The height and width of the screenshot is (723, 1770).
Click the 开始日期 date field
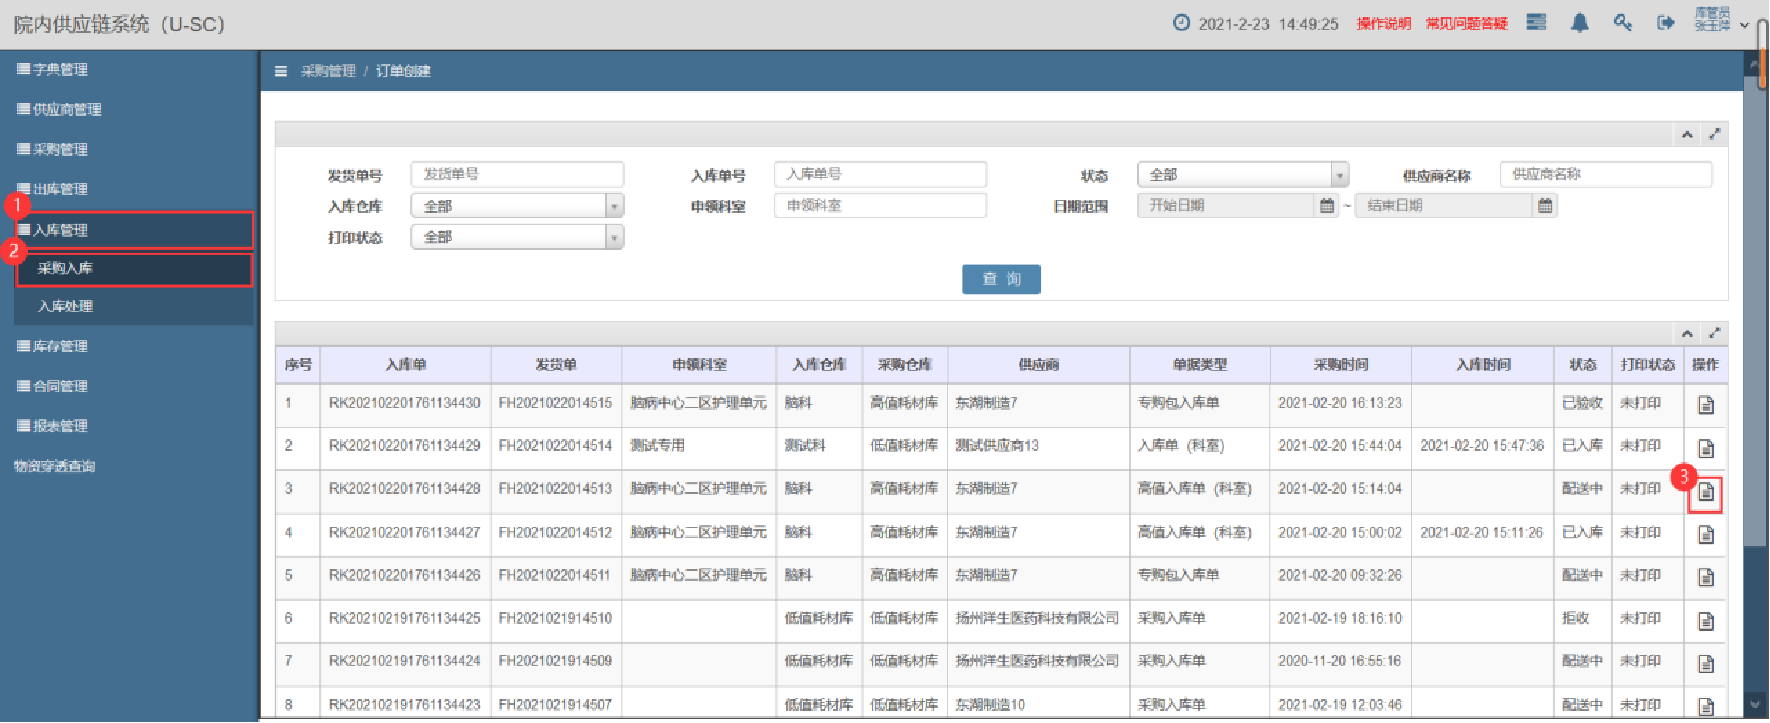(1226, 205)
